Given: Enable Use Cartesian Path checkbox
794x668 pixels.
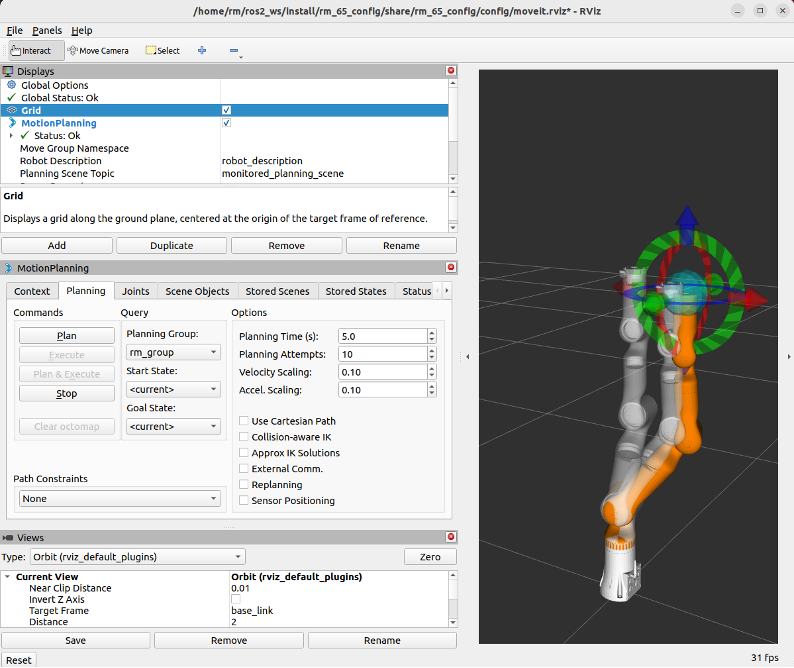Looking at the screenshot, I should point(245,421).
